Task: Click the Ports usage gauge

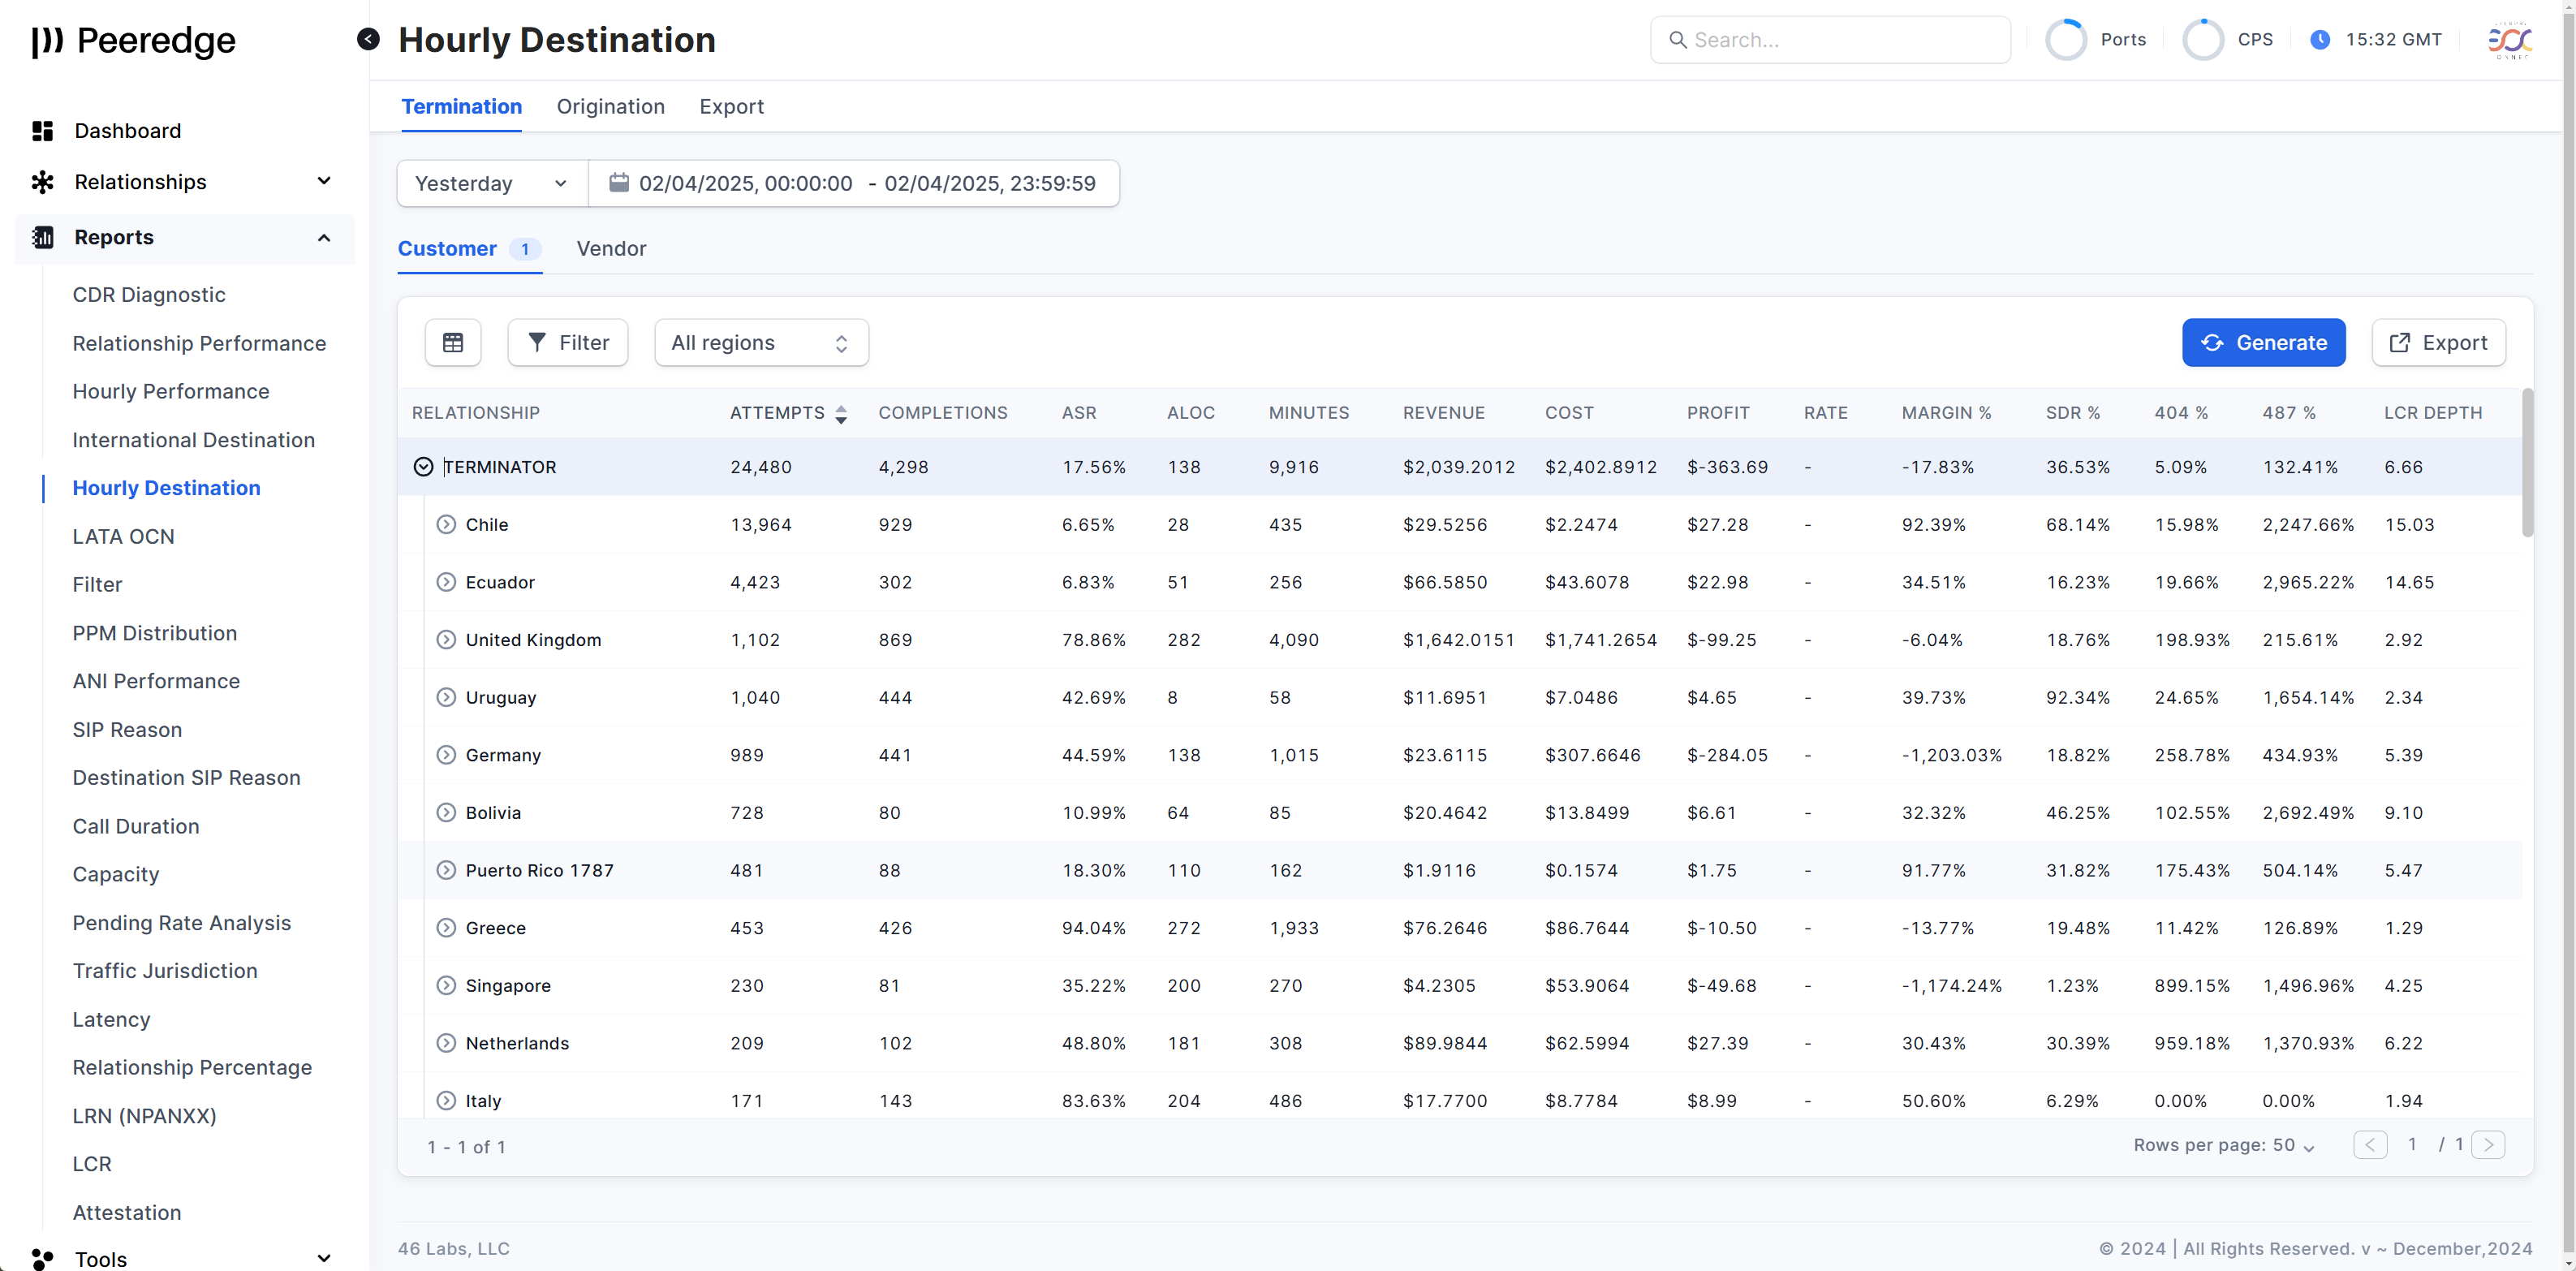Action: coord(2065,40)
